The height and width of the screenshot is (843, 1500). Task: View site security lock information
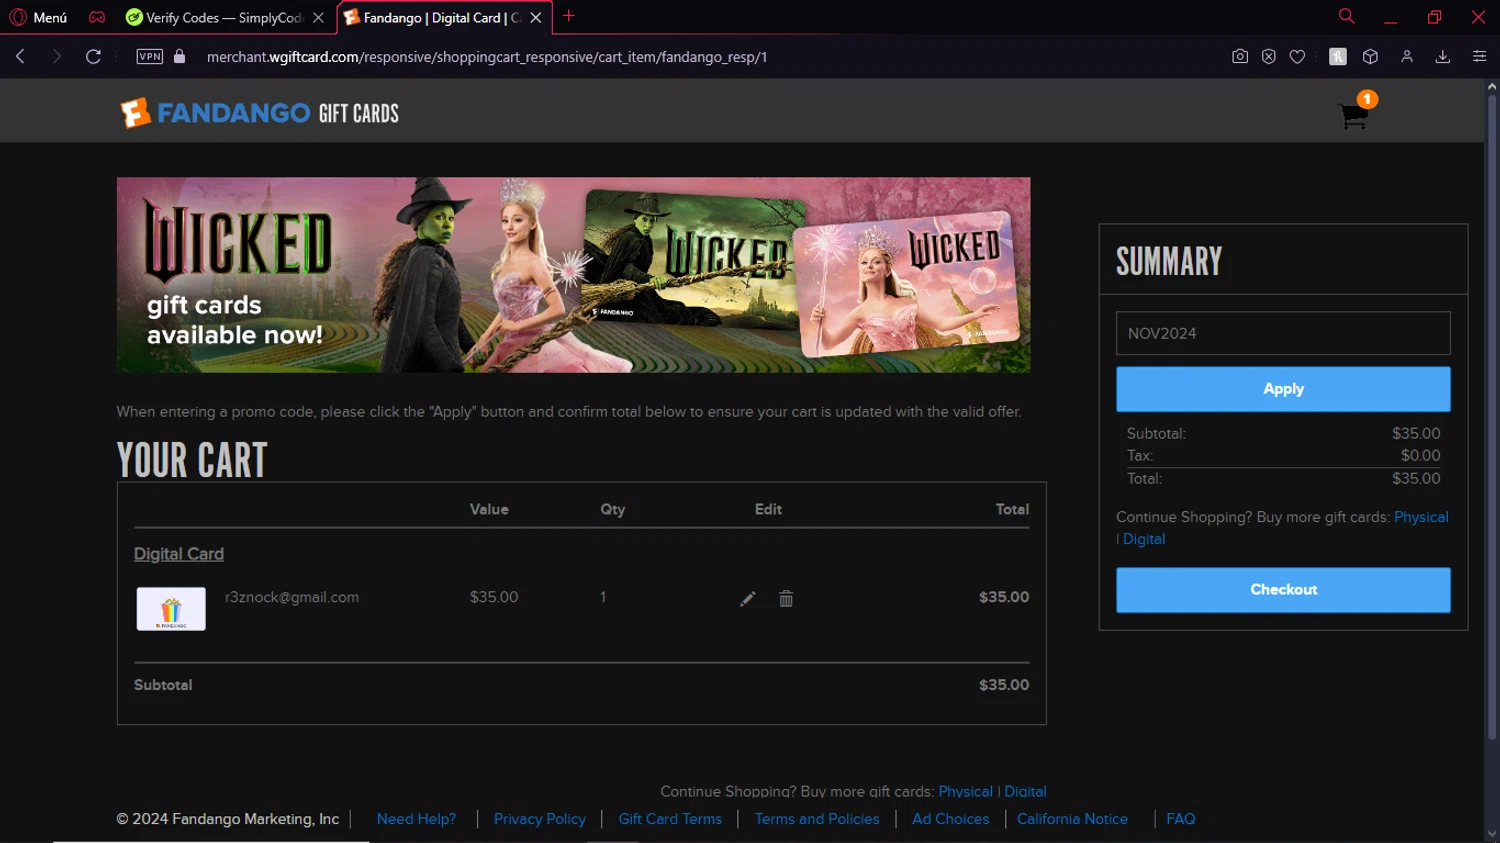click(x=180, y=57)
